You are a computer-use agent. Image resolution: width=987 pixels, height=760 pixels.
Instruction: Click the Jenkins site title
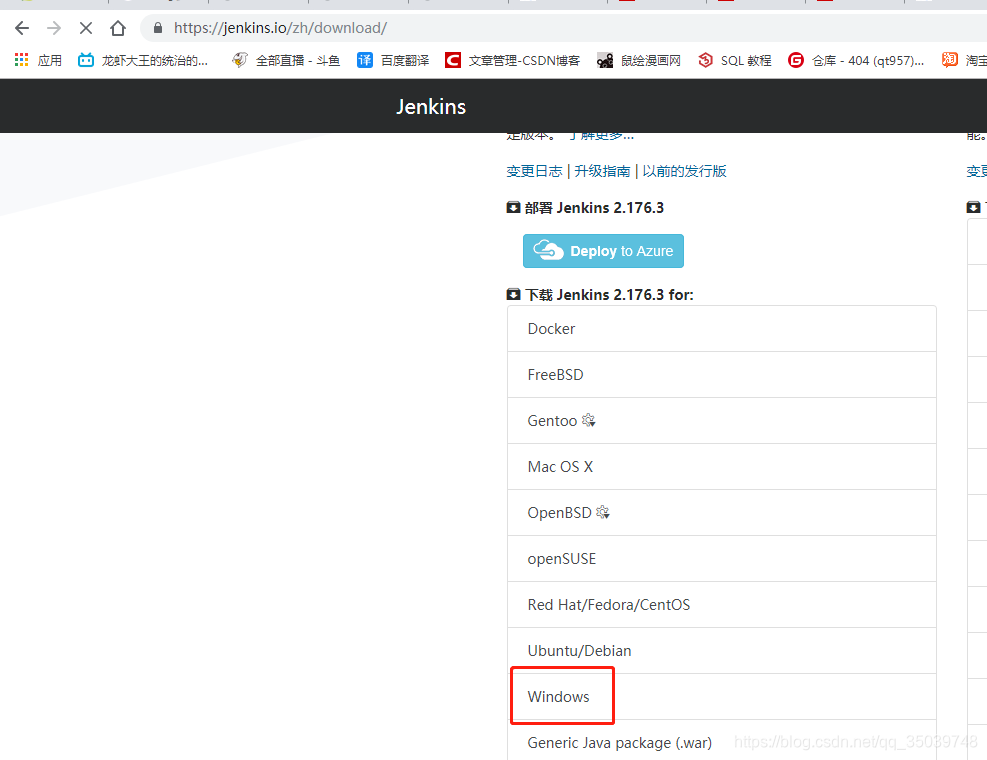click(x=431, y=106)
